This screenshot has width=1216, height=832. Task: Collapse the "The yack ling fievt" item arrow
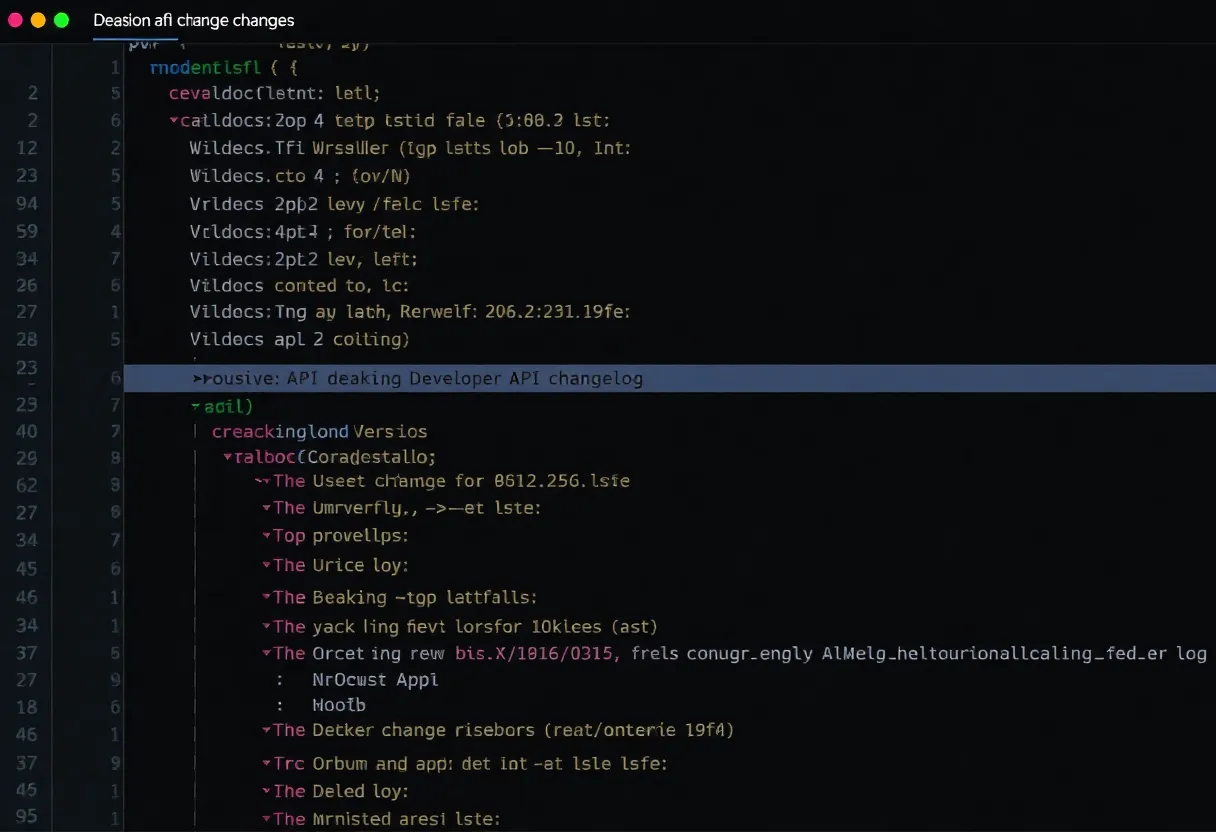pyautogui.click(x=266, y=627)
